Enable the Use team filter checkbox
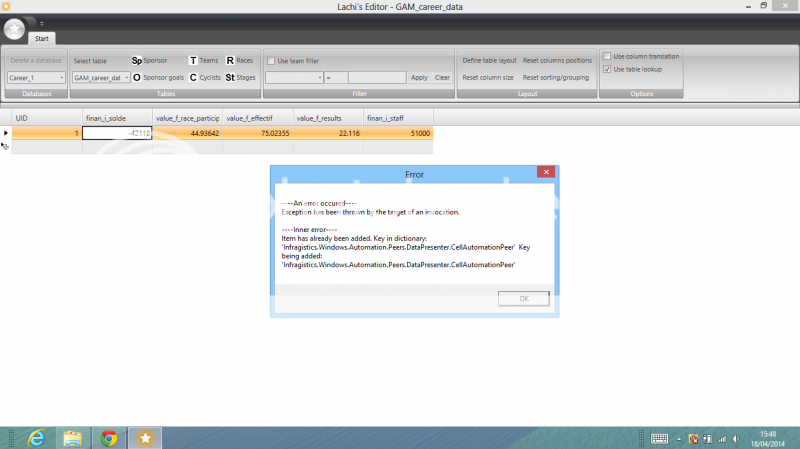The width and height of the screenshot is (800, 449). 270,61
